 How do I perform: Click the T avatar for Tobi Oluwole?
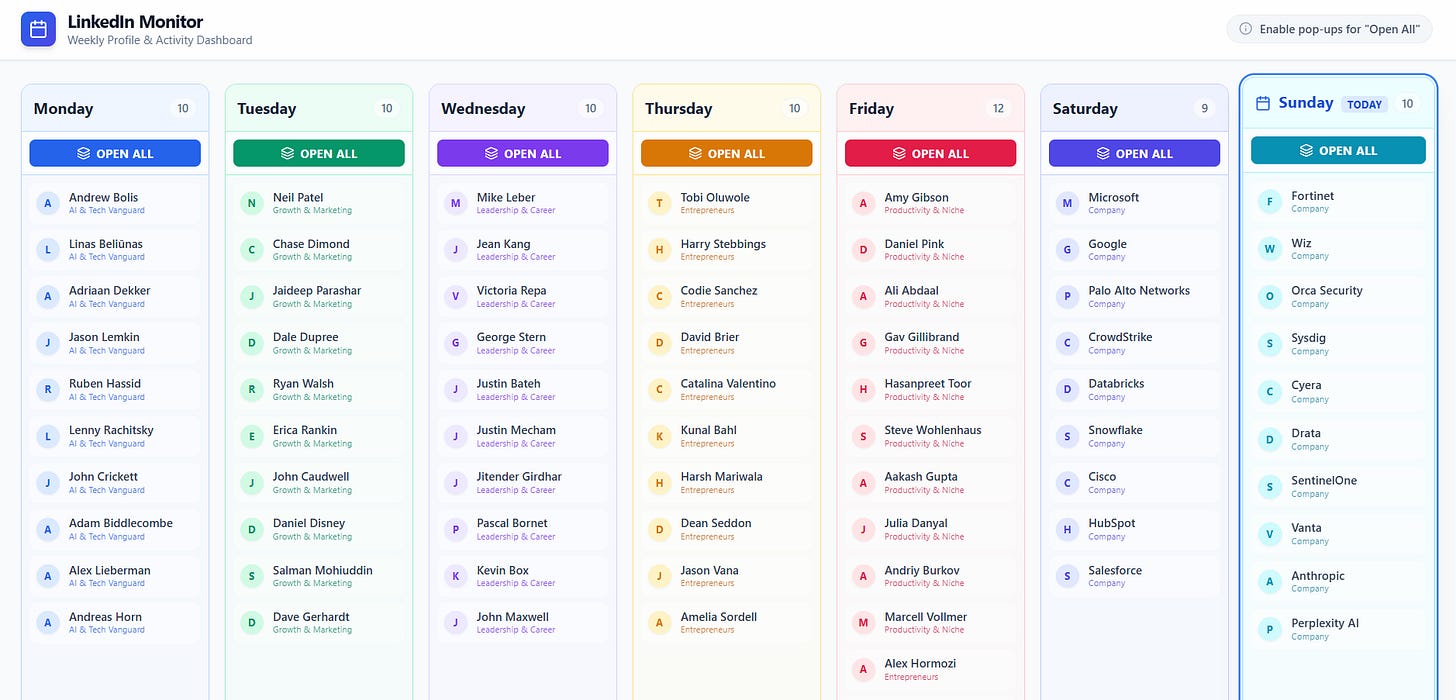(659, 203)
